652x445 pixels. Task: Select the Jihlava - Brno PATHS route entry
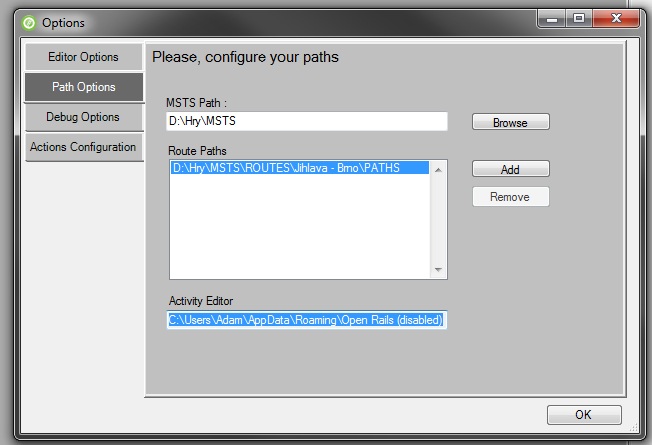(287, 168)
